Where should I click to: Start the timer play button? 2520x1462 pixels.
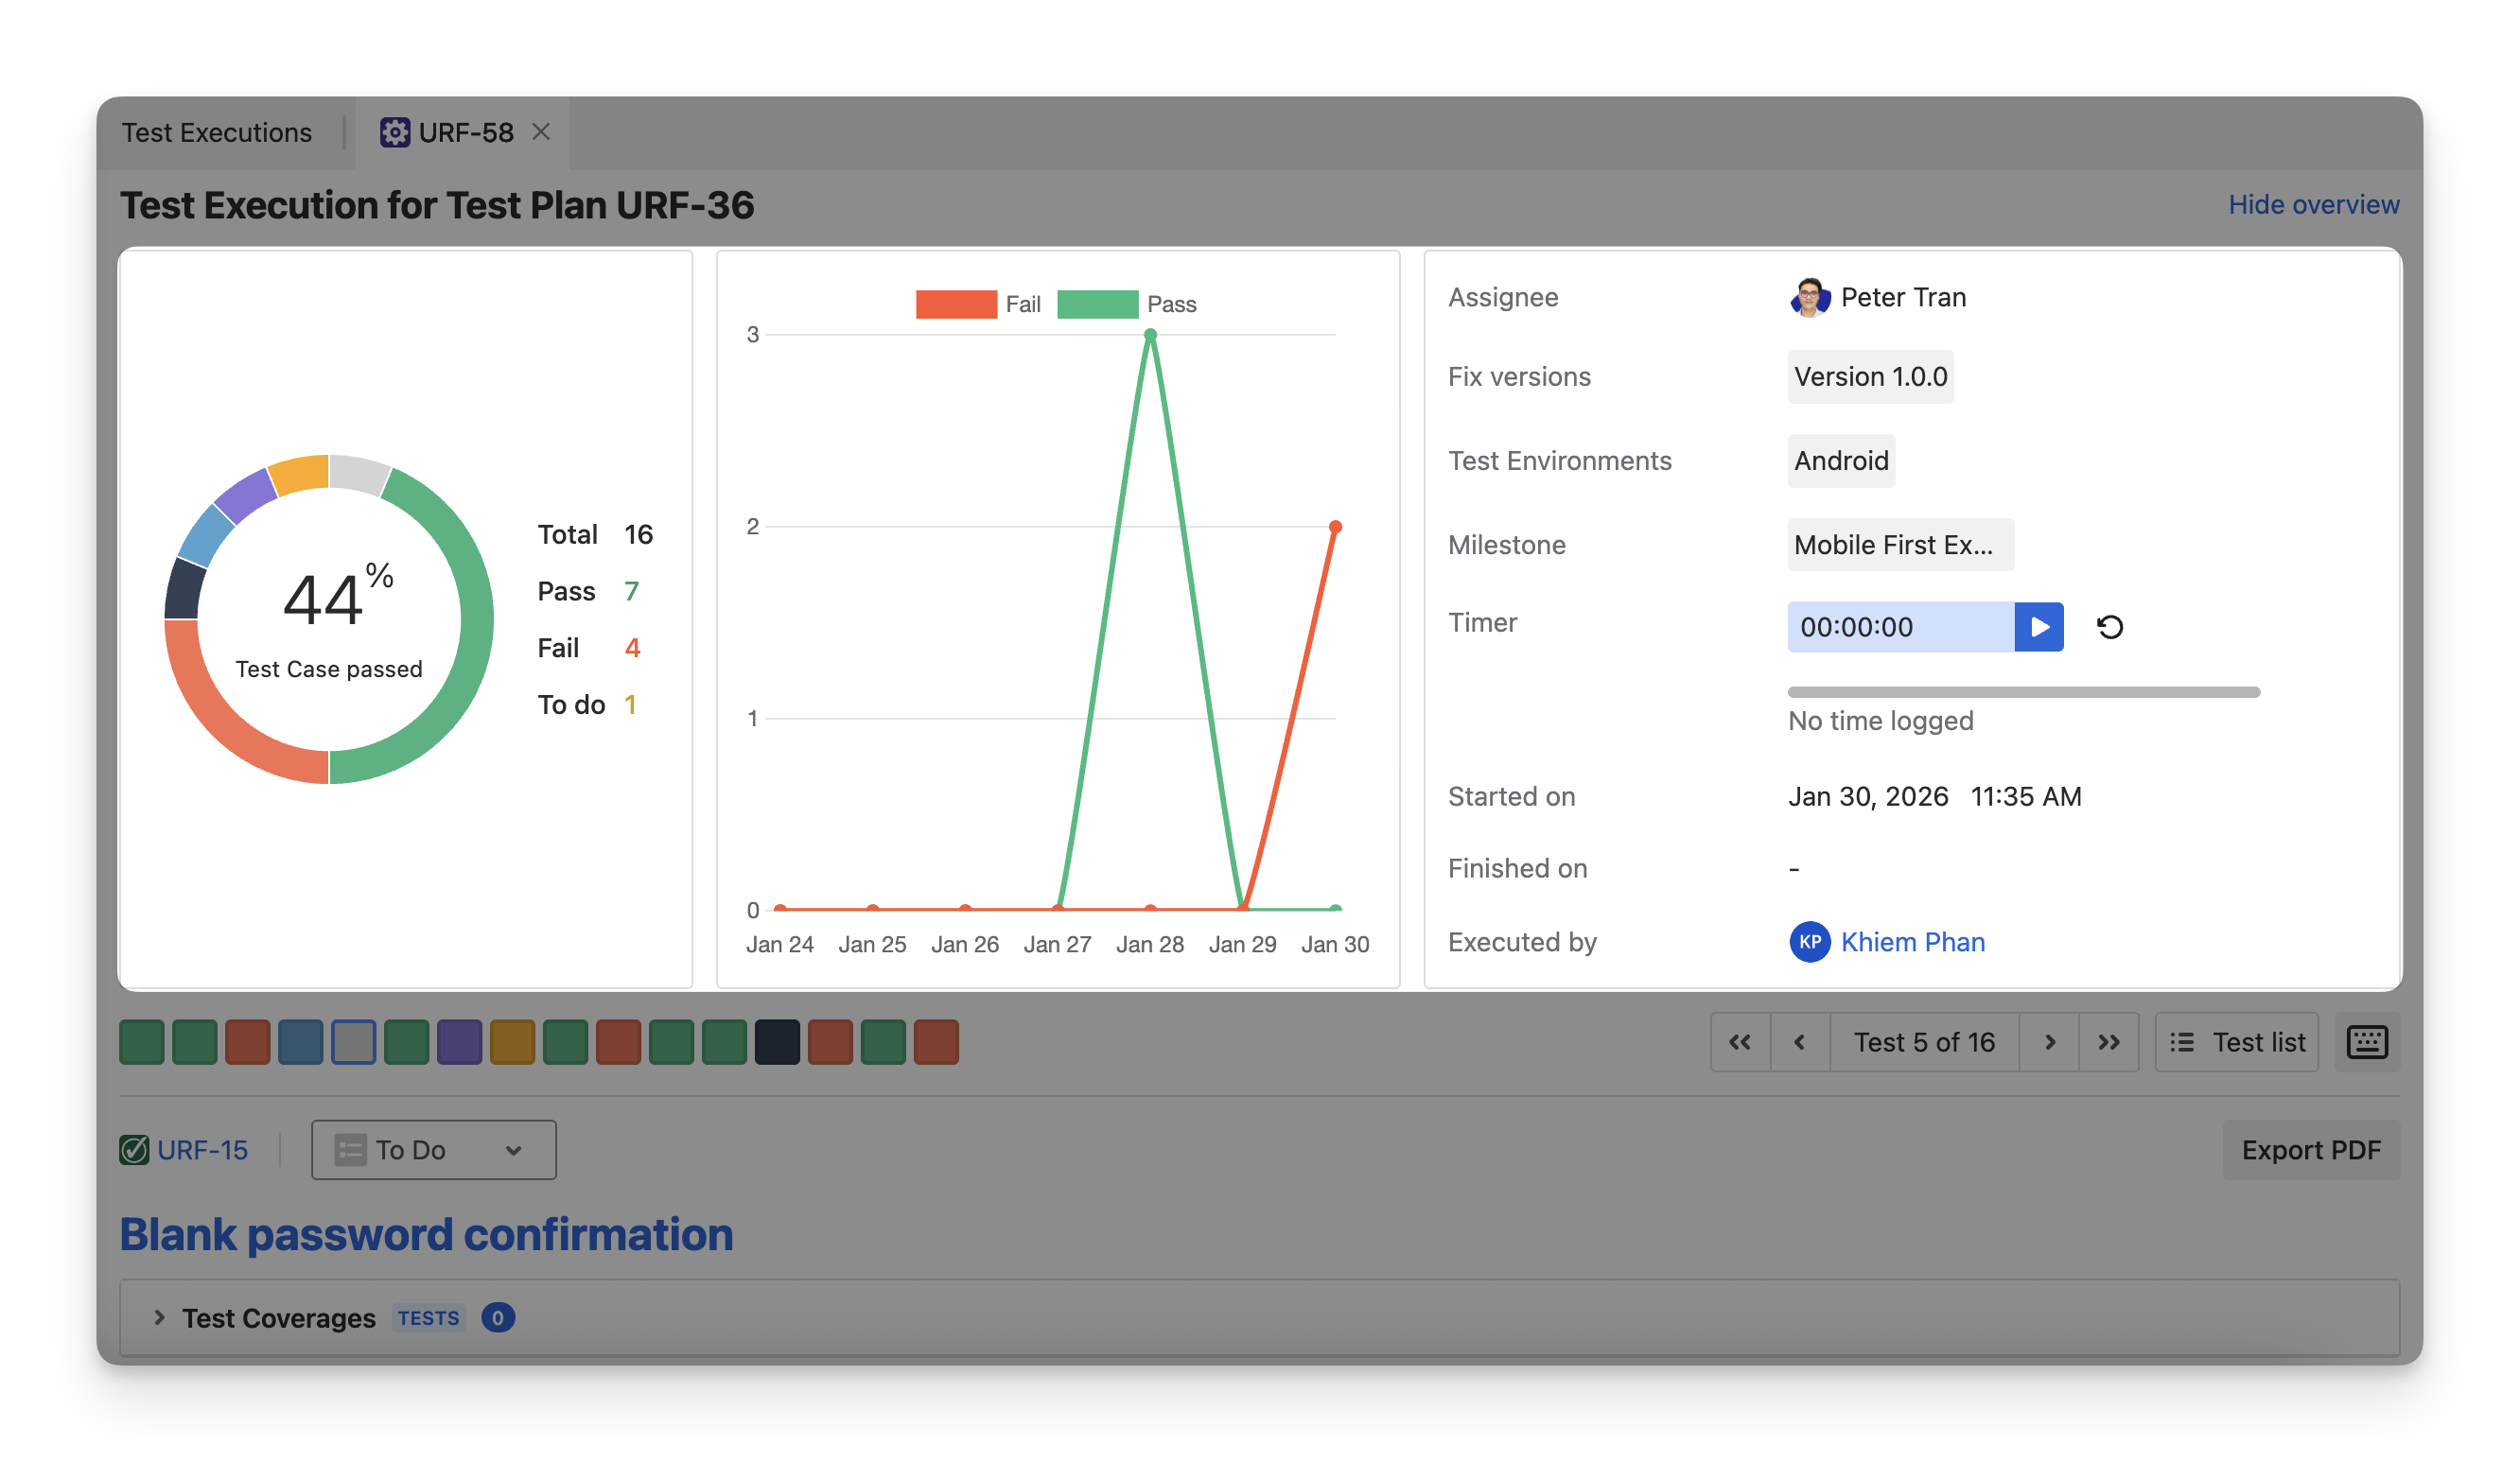point(2038,627)
